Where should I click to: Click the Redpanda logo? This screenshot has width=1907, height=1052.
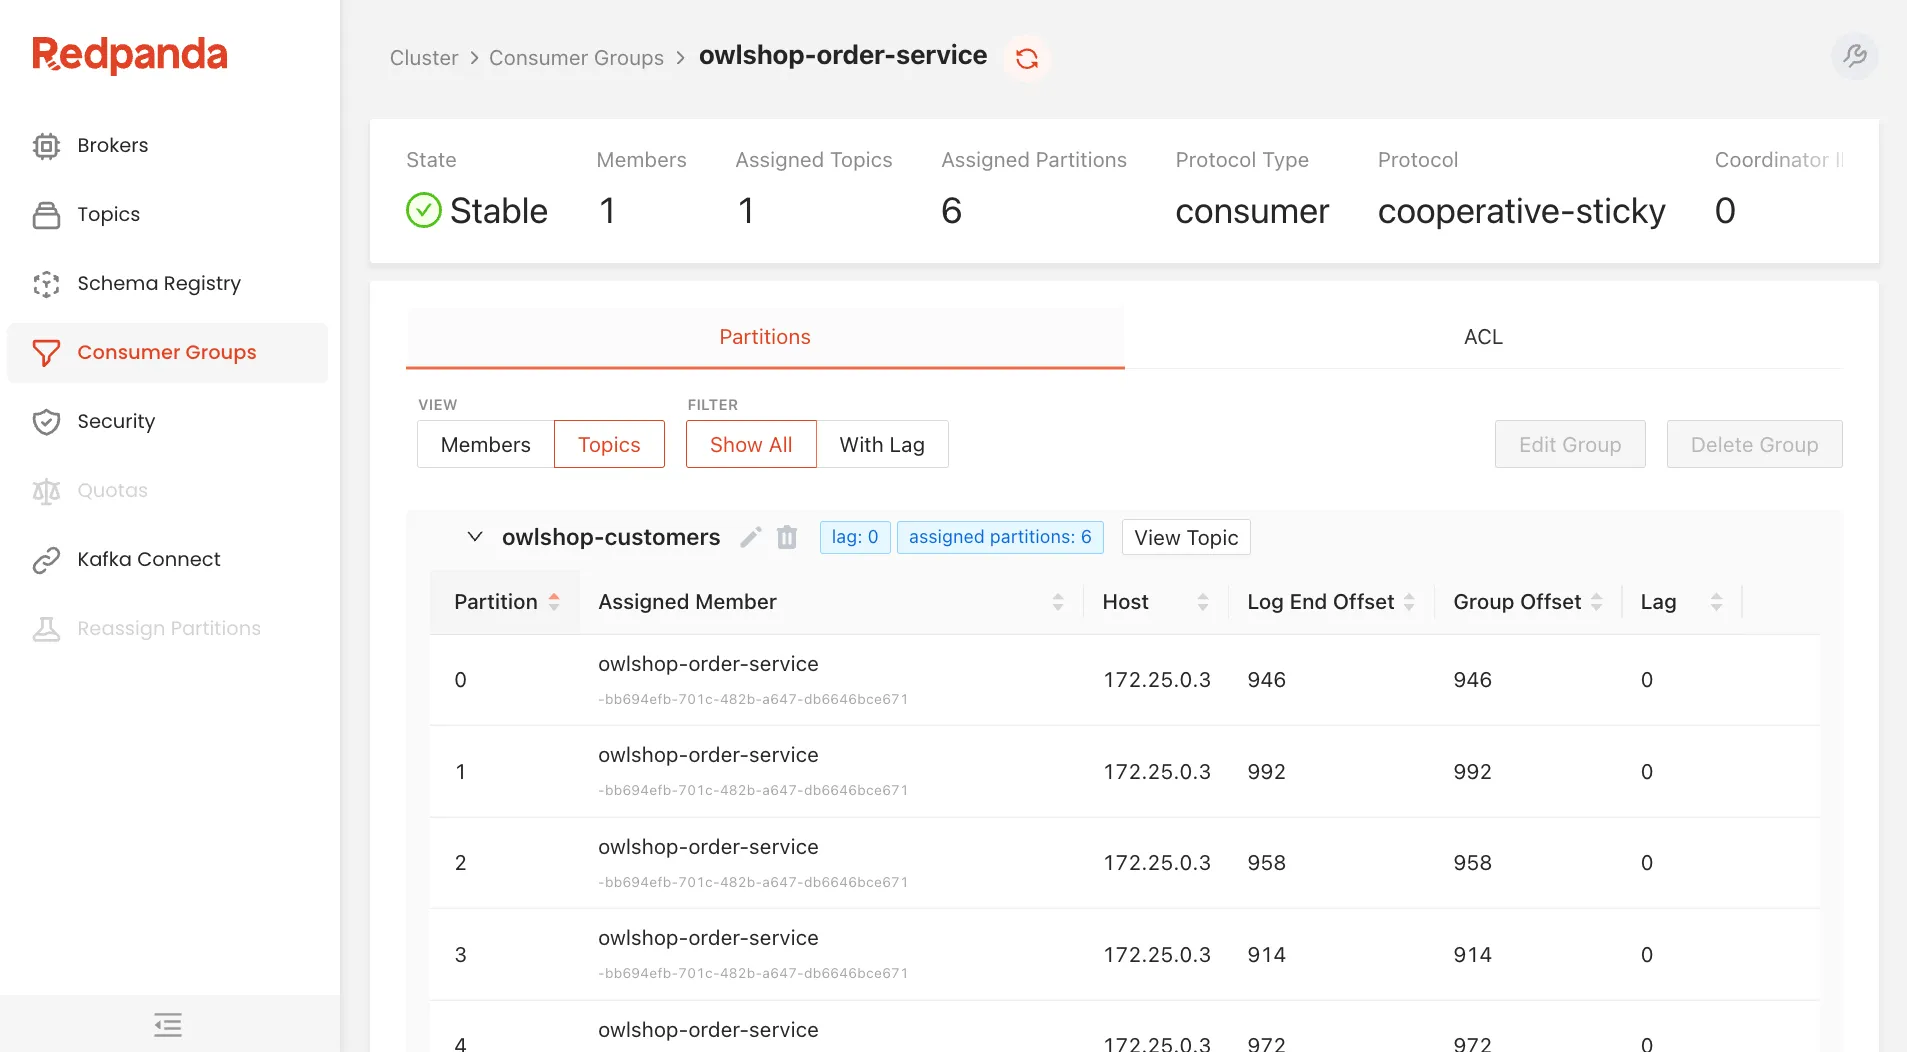pyautogui.click(x=130, y=55)
